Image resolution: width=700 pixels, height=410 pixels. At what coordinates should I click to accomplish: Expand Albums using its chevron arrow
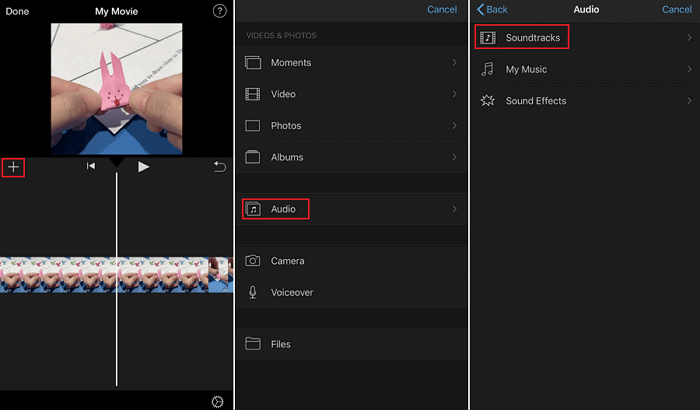pos(455,157)
